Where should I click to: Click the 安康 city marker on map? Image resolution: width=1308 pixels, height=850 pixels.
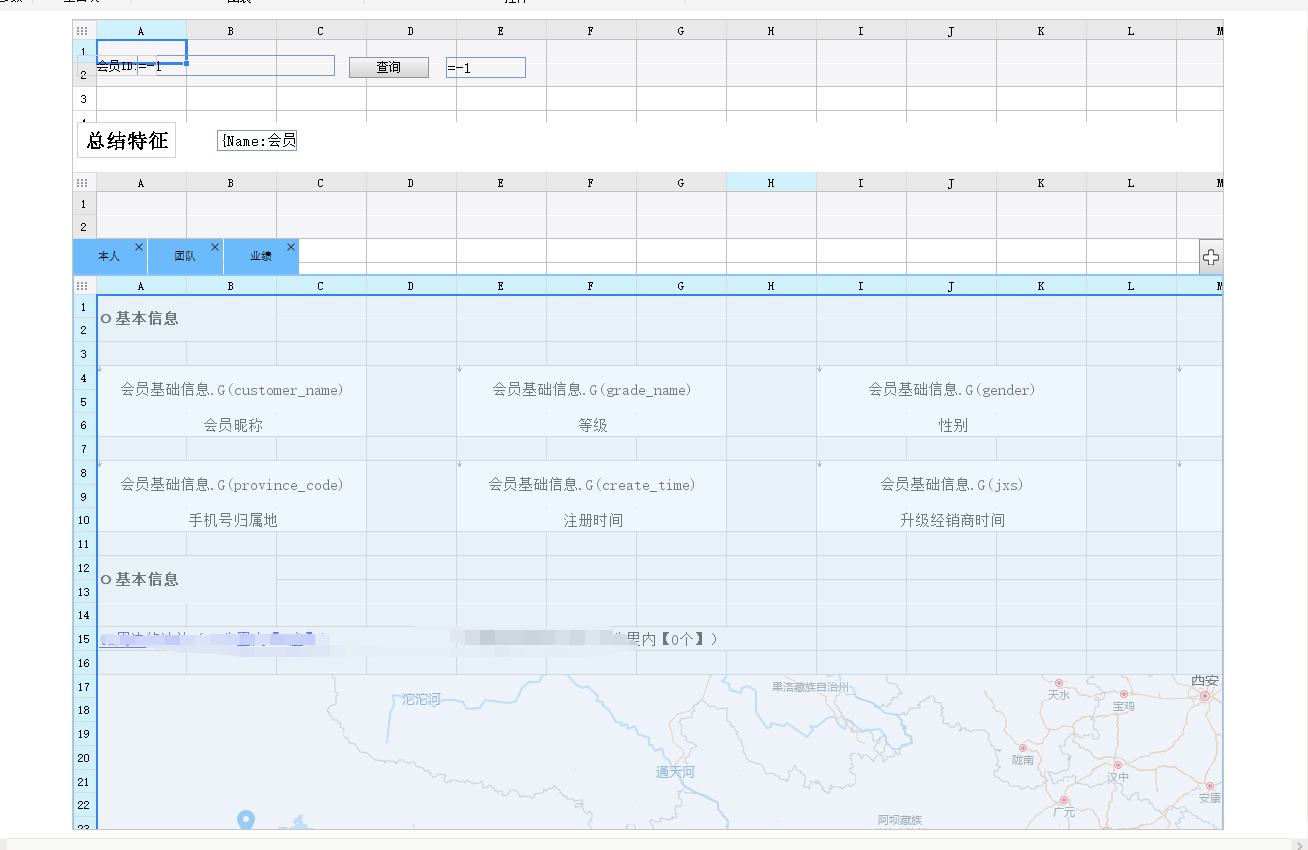click(1209, 786)
